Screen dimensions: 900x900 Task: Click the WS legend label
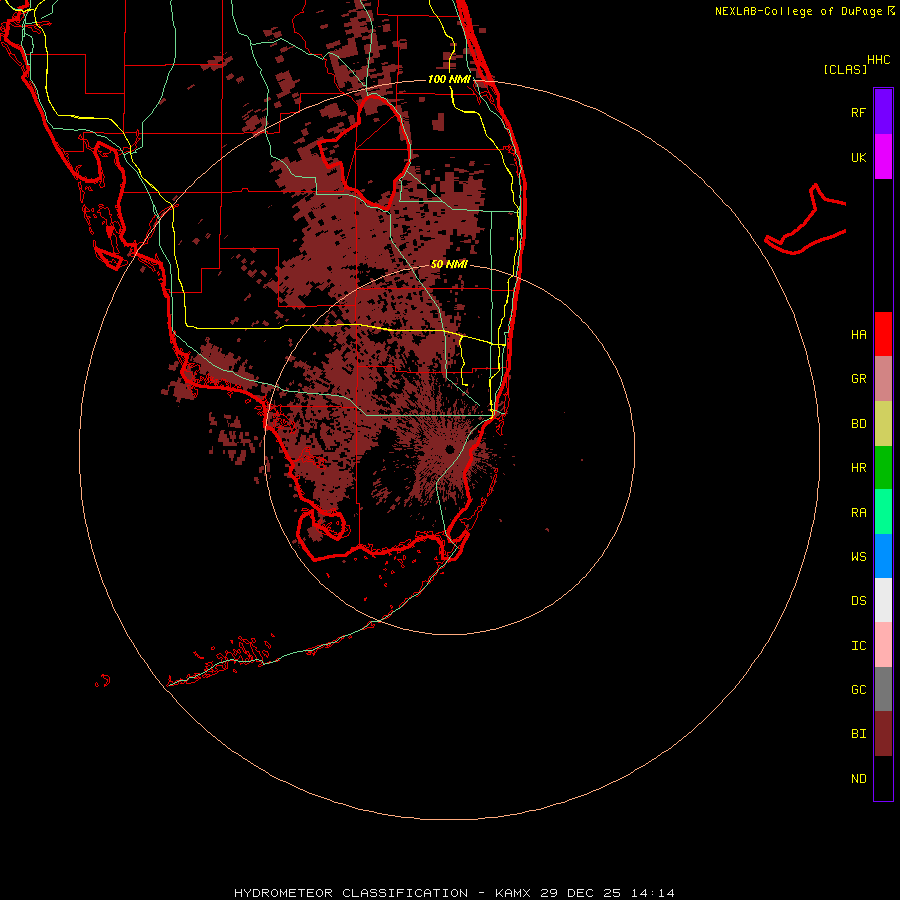(x=858, y=556)
